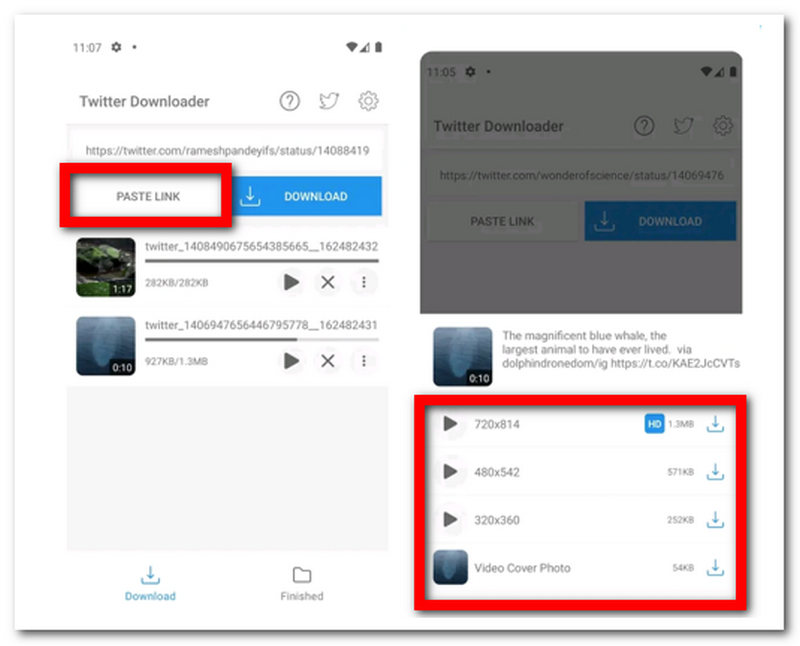Click the battery icon in left status bar
Screen dimensions: 800x646
379,47
